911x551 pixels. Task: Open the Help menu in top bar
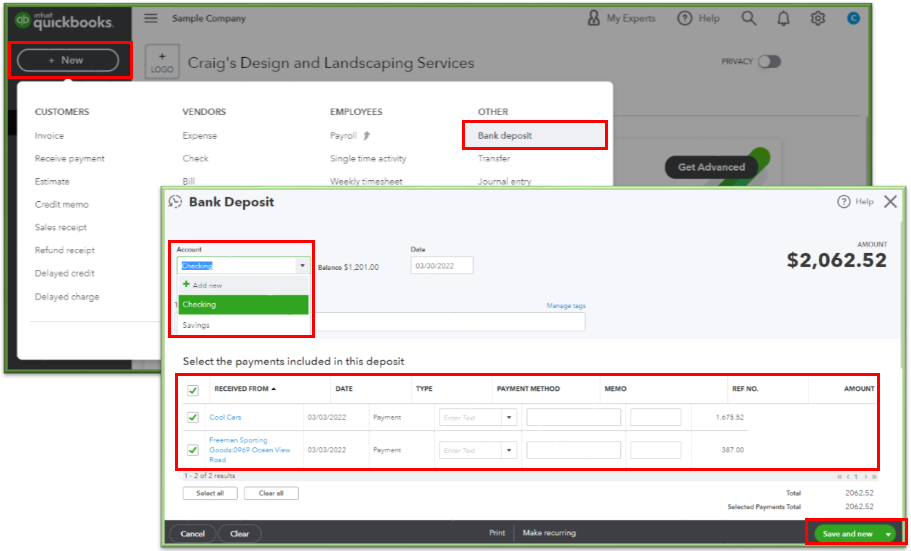point(698,19)
